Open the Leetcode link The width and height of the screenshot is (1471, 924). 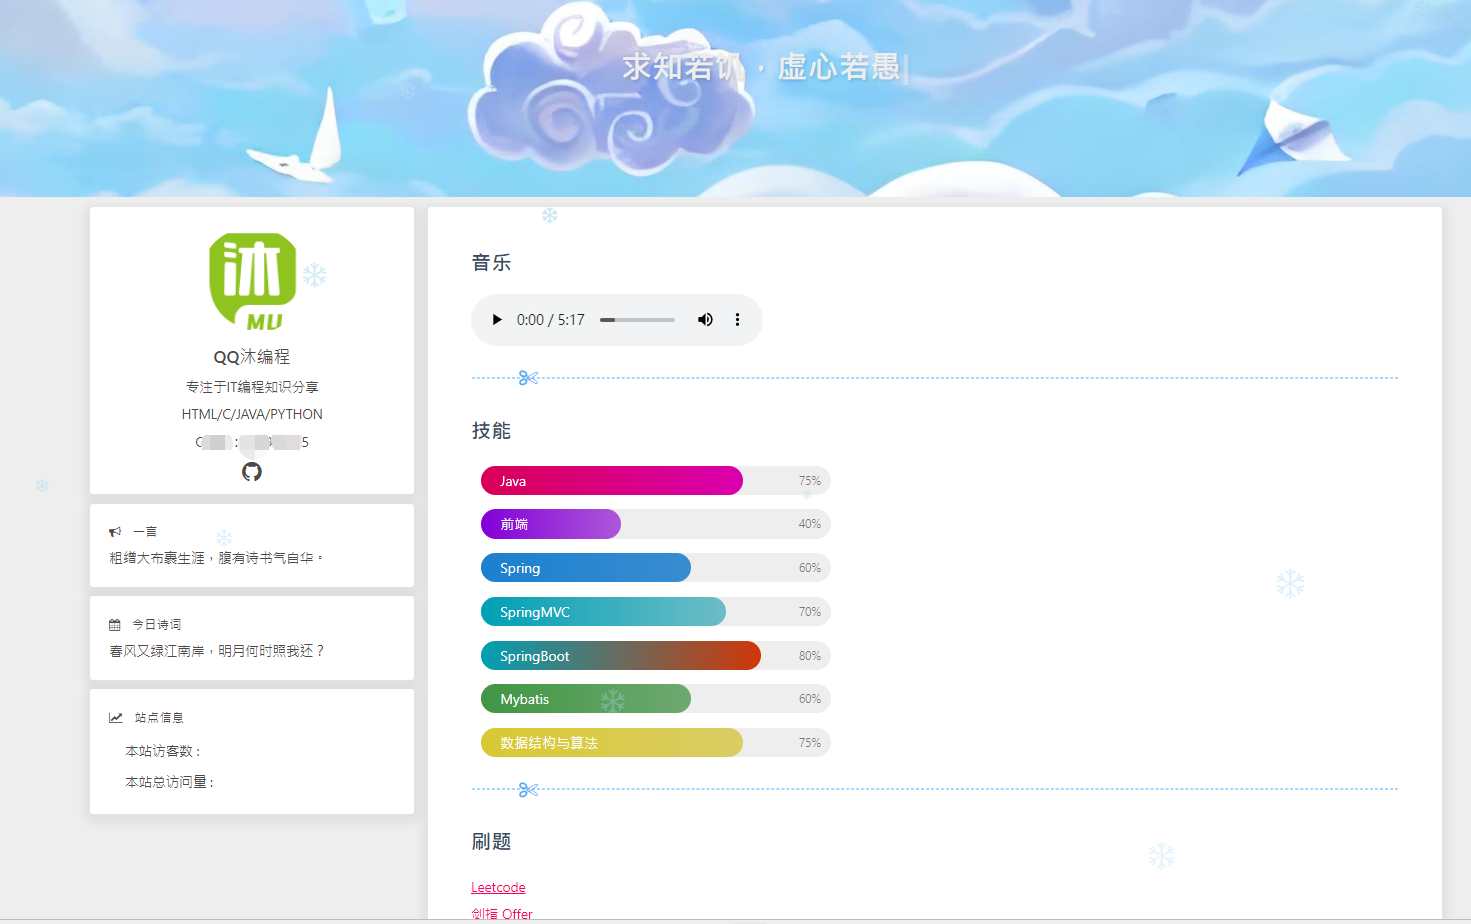pos(498,887)
